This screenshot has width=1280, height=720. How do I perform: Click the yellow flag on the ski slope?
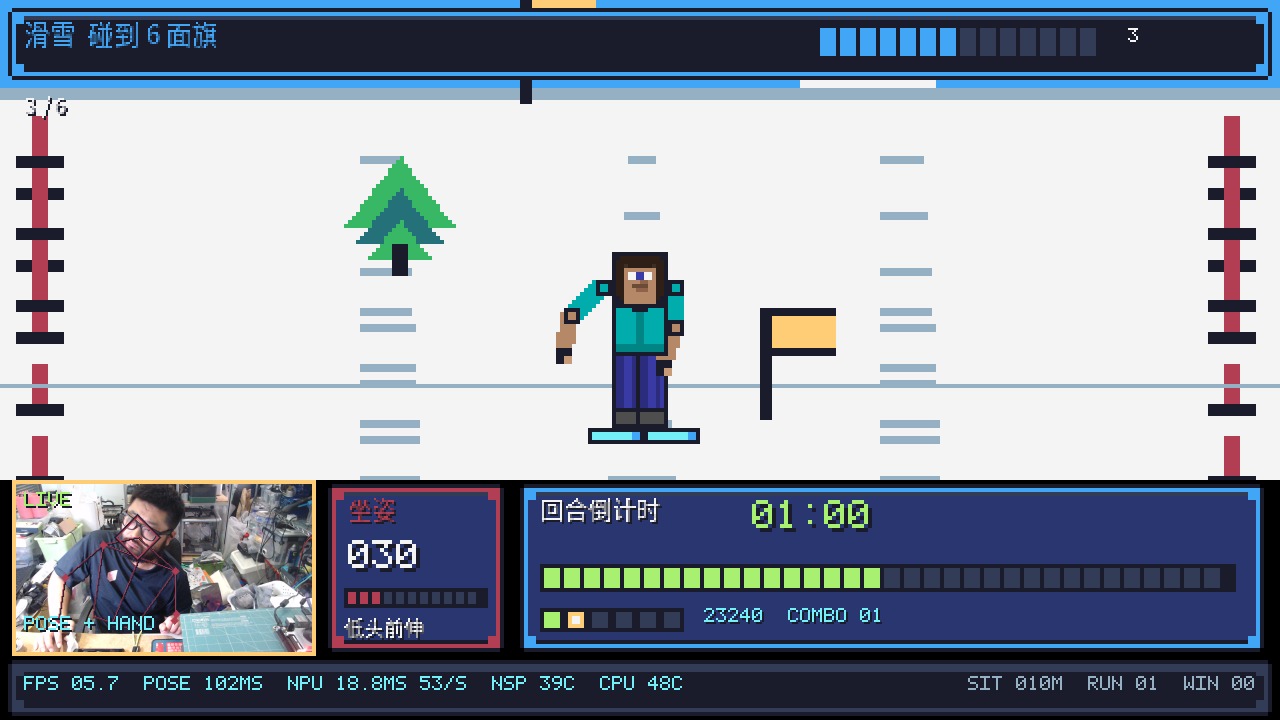pyautogui.click(x=798, y=364)
